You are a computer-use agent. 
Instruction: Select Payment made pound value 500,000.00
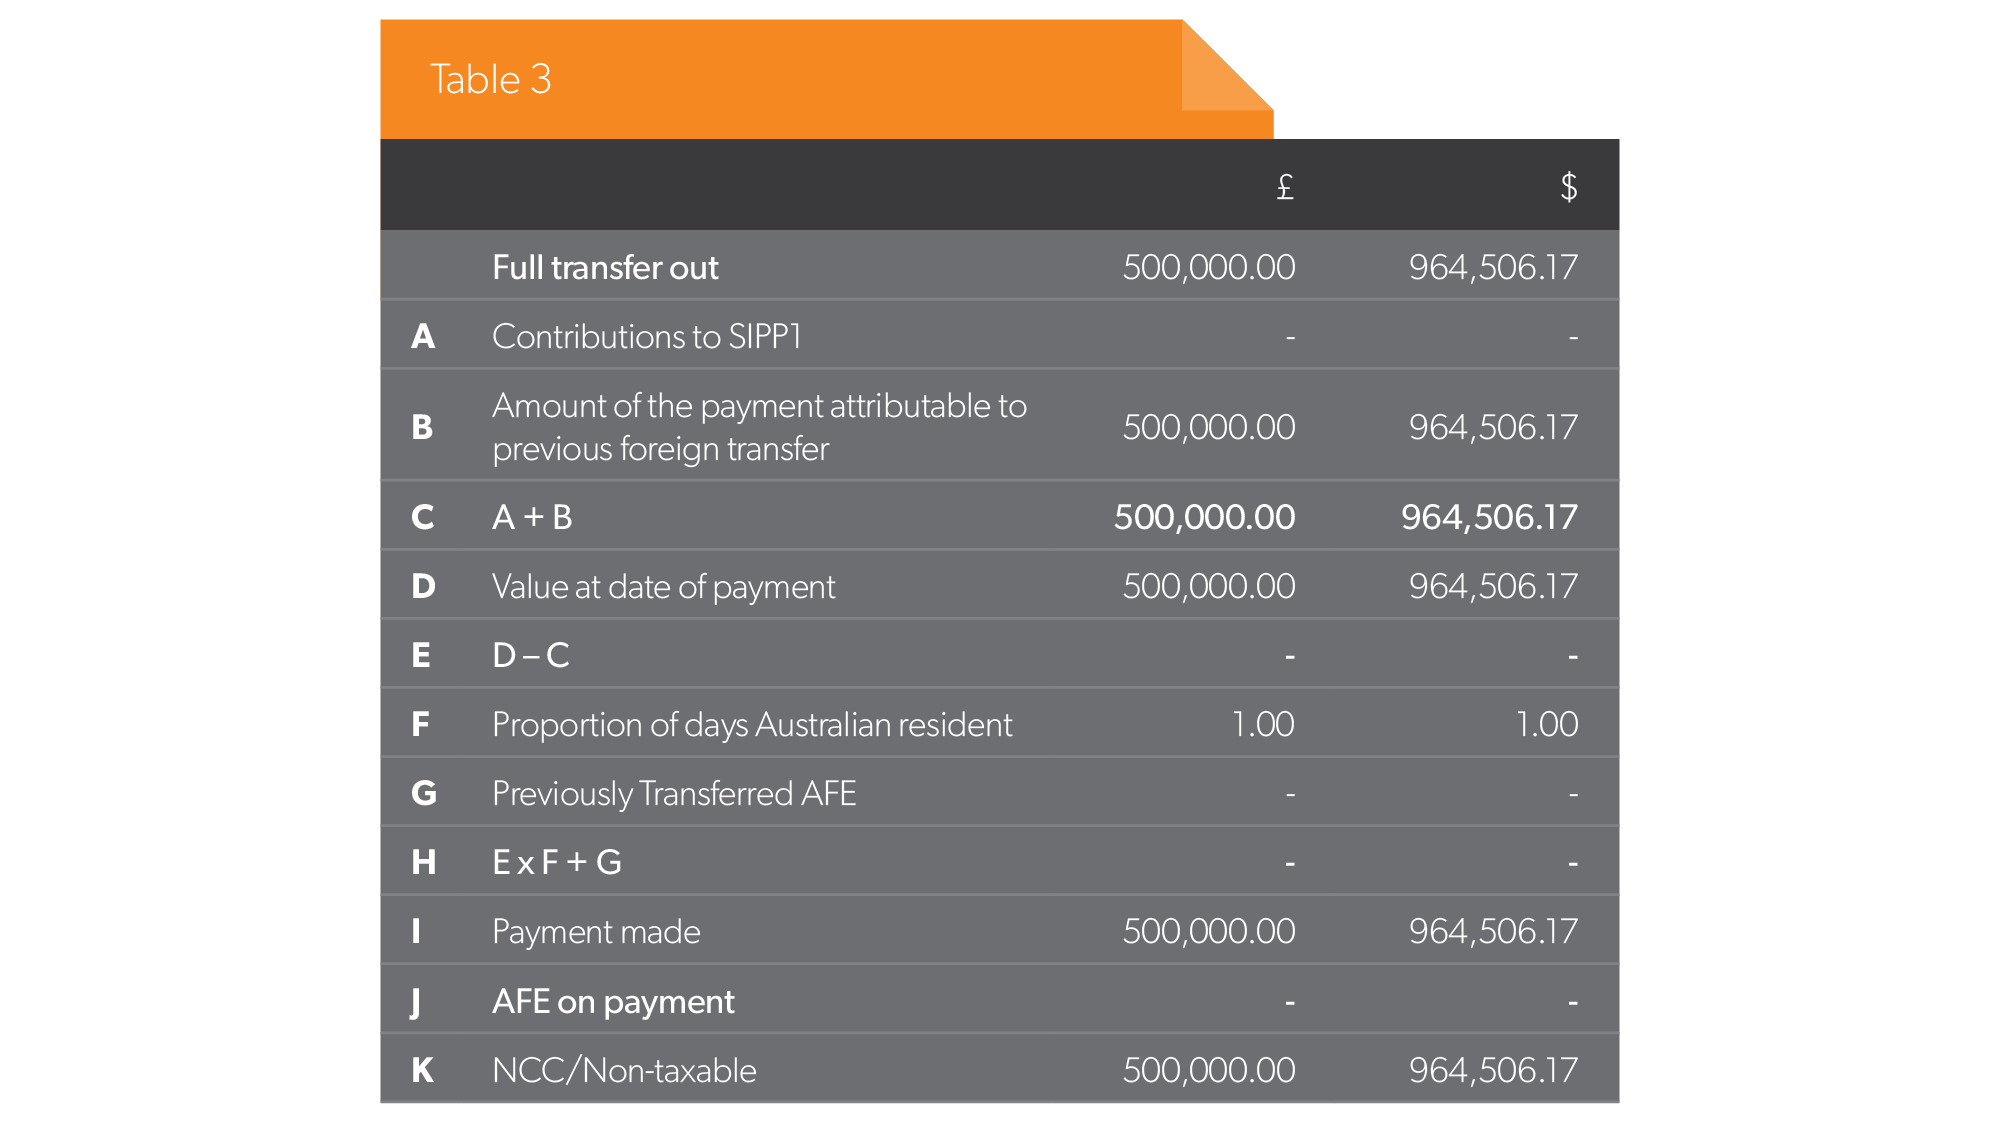click(x=1208, y=931)
